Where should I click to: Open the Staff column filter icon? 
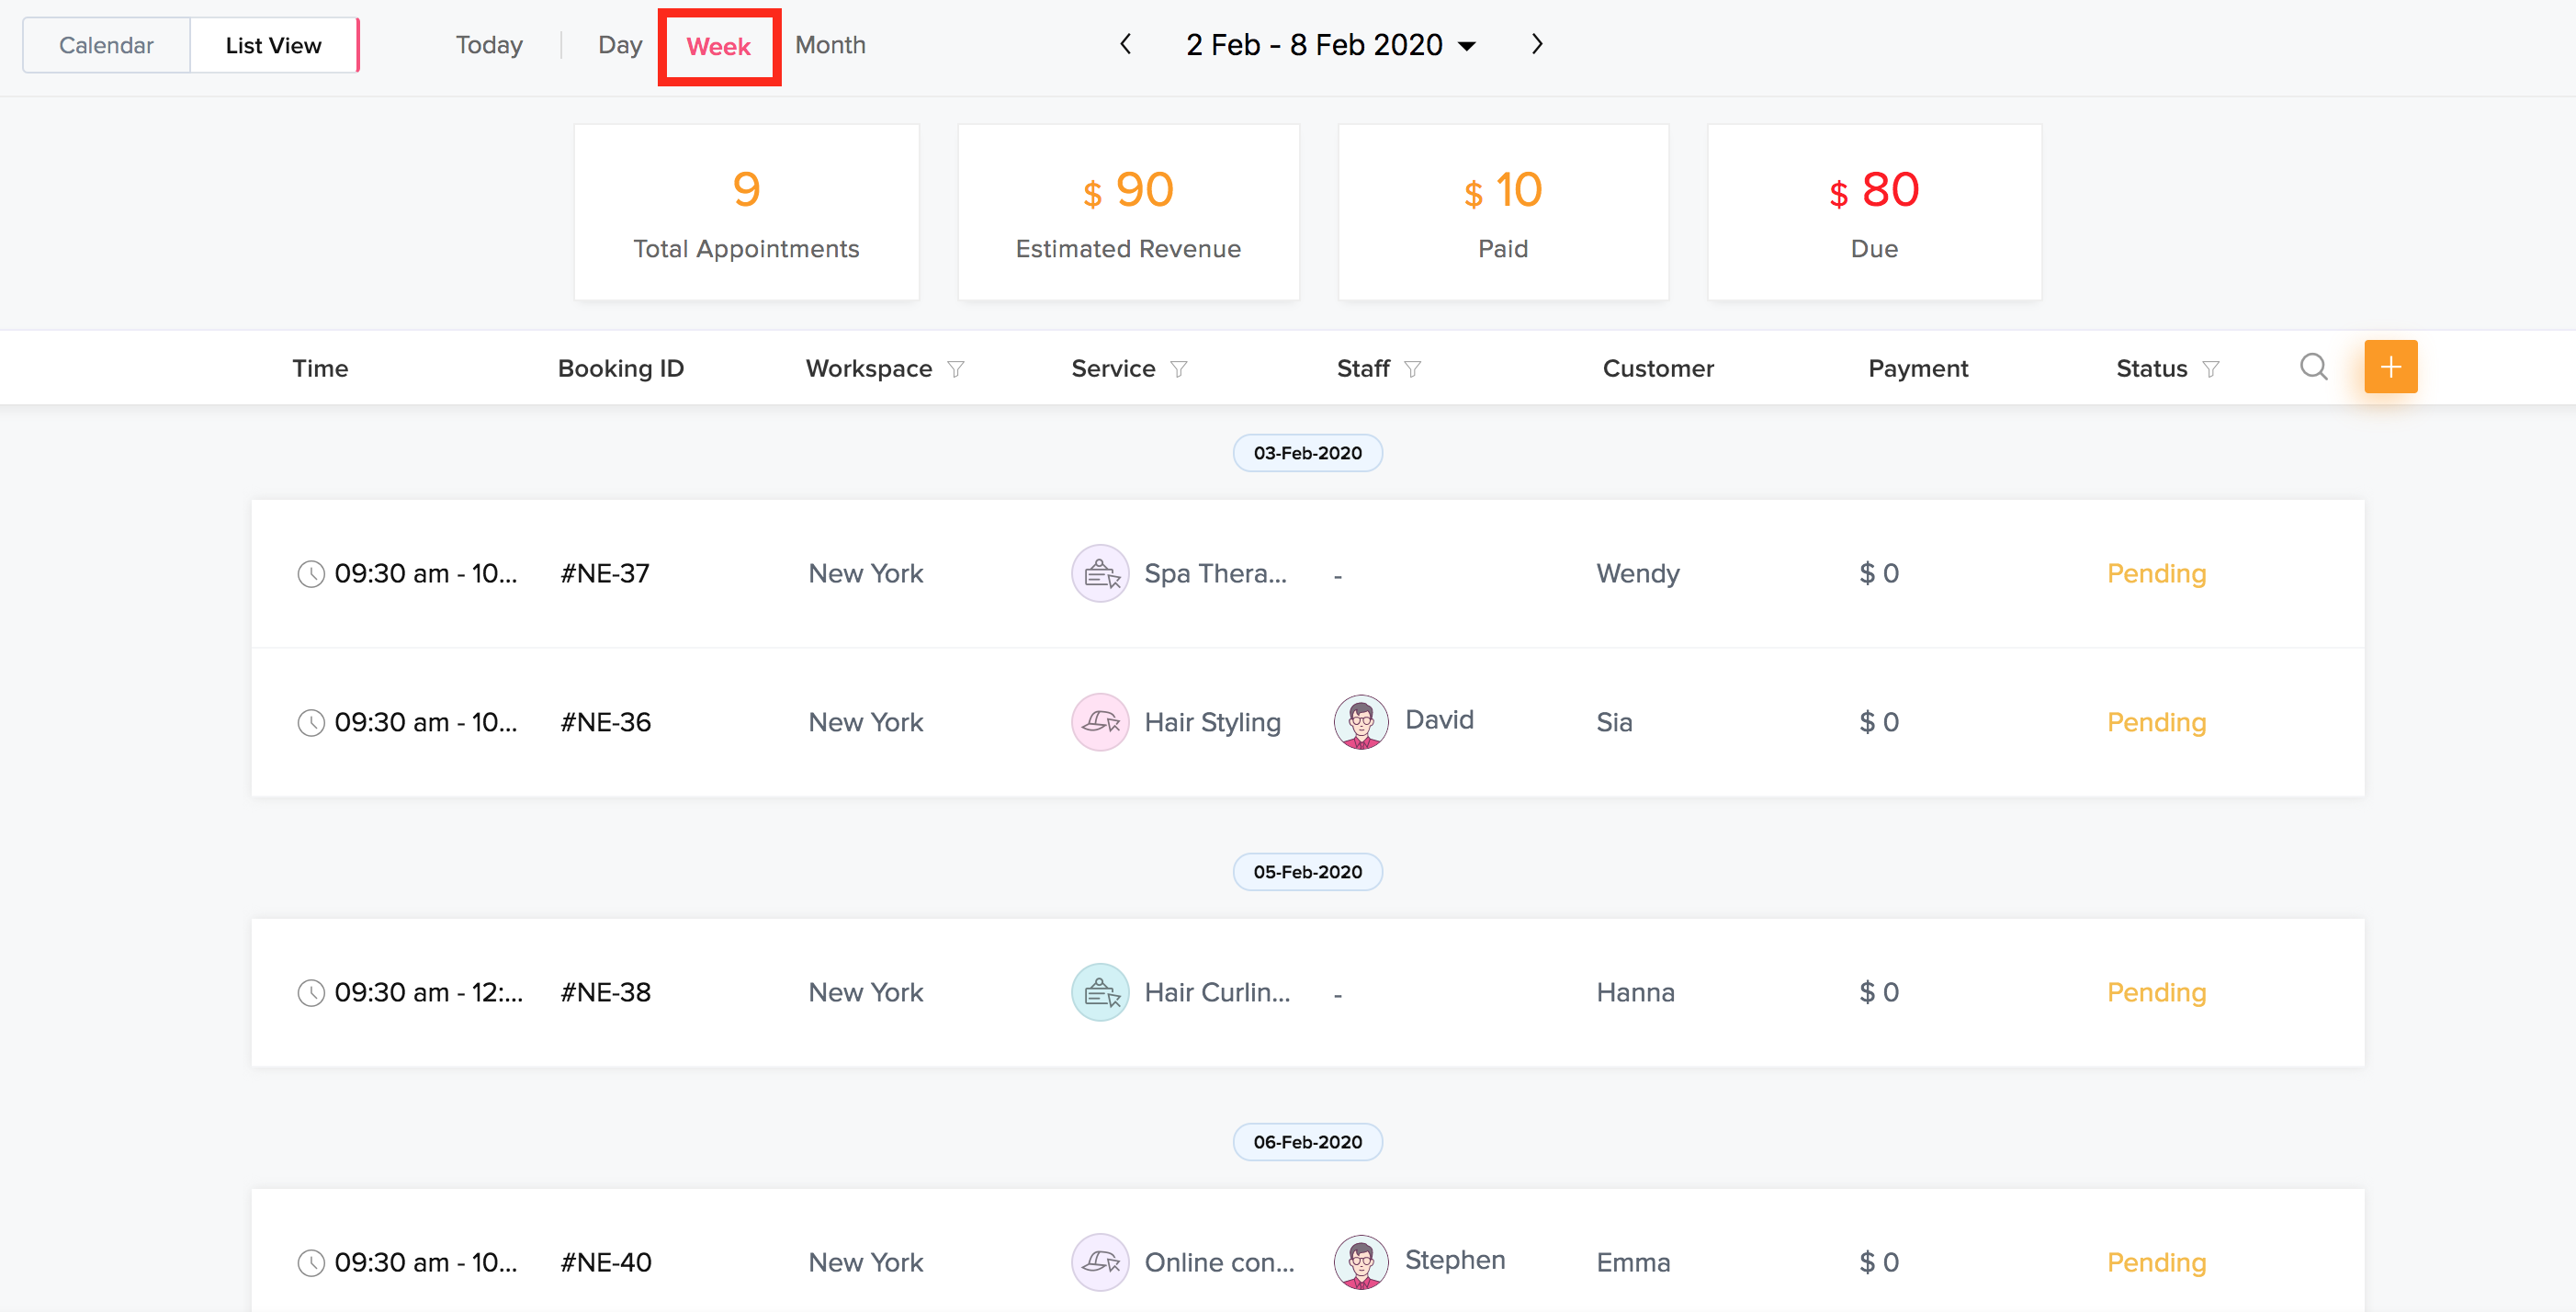[1412, 369]
